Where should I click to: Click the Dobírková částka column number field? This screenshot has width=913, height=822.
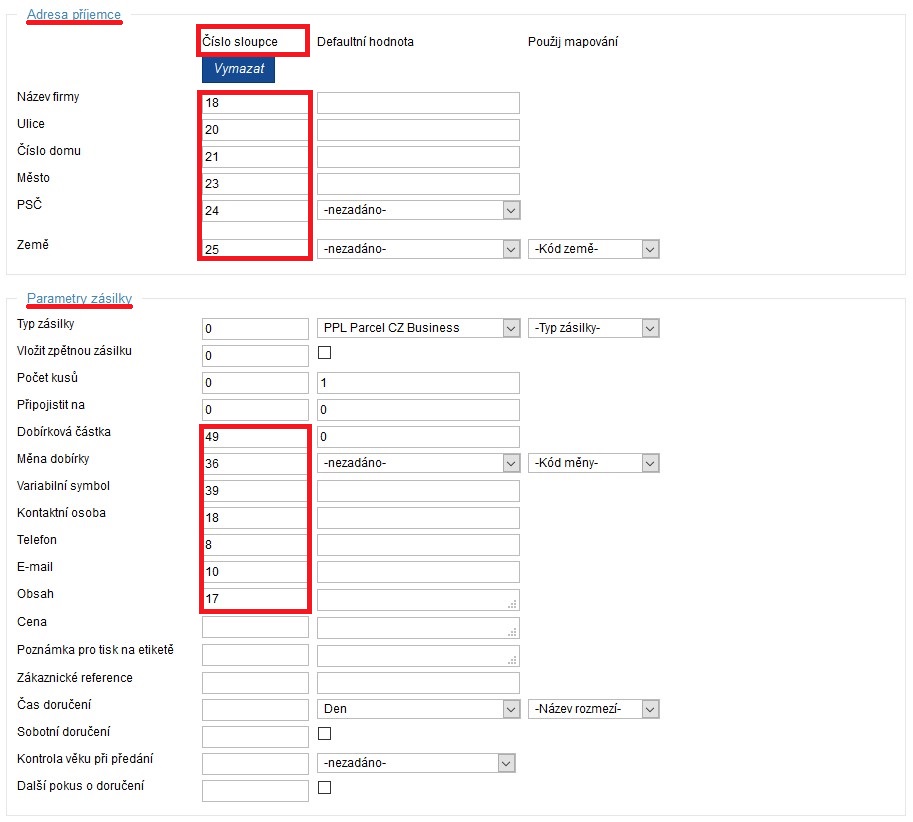click(x=255, y=437)
